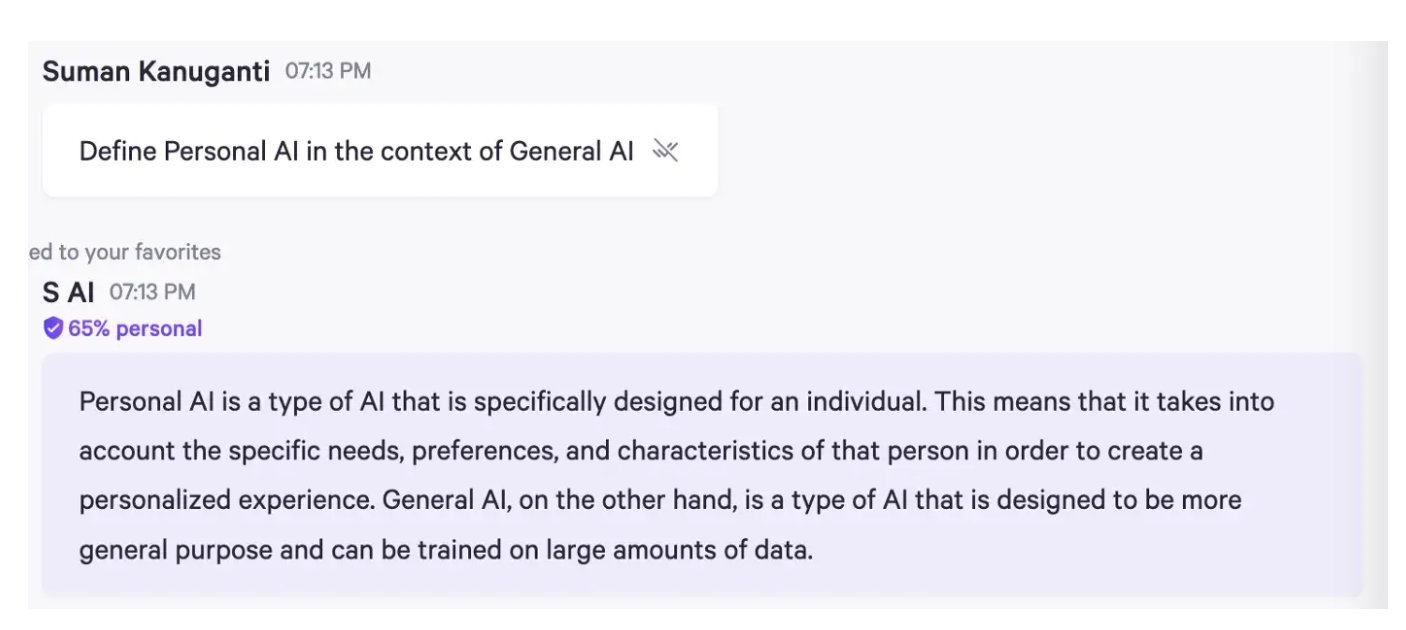
Task: Click the timestamp beside S AI
Action: 152,292
